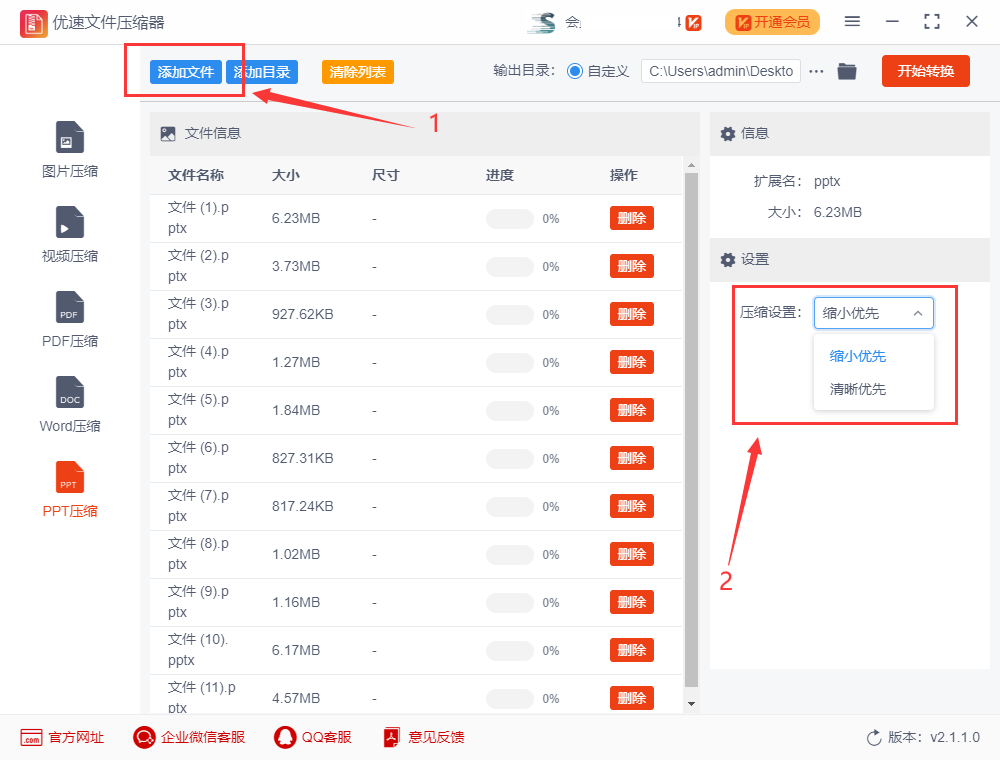Open the 压缩设置 dropdown box
1000x760 pixels.
(873, 313)
